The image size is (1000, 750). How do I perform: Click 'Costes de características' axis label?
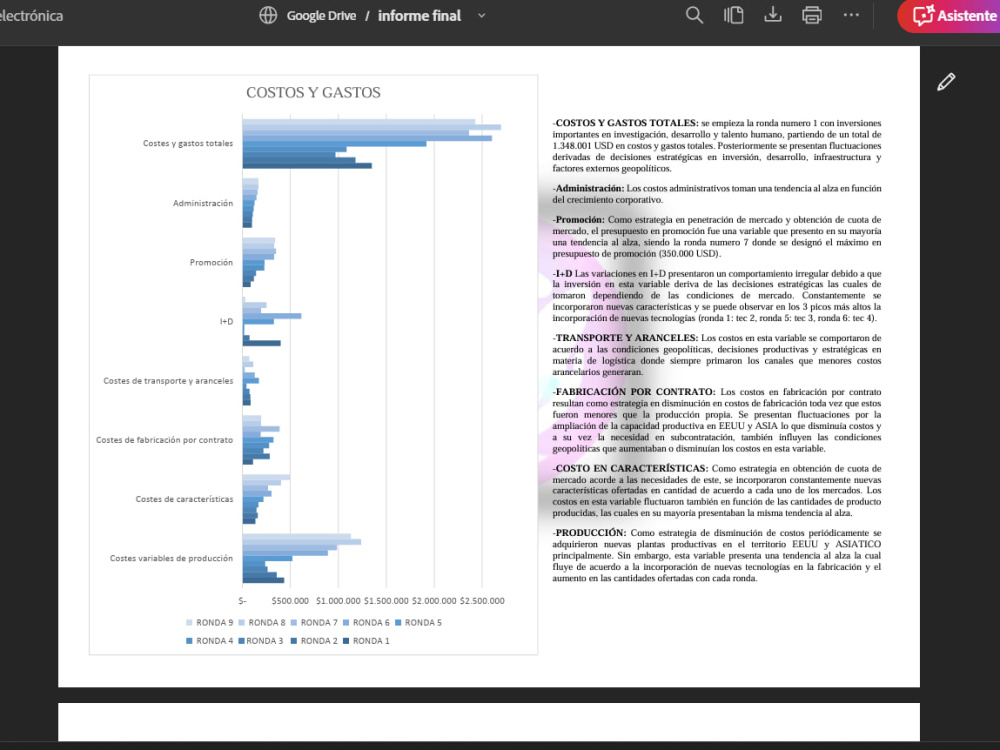(x=184, y=499)
